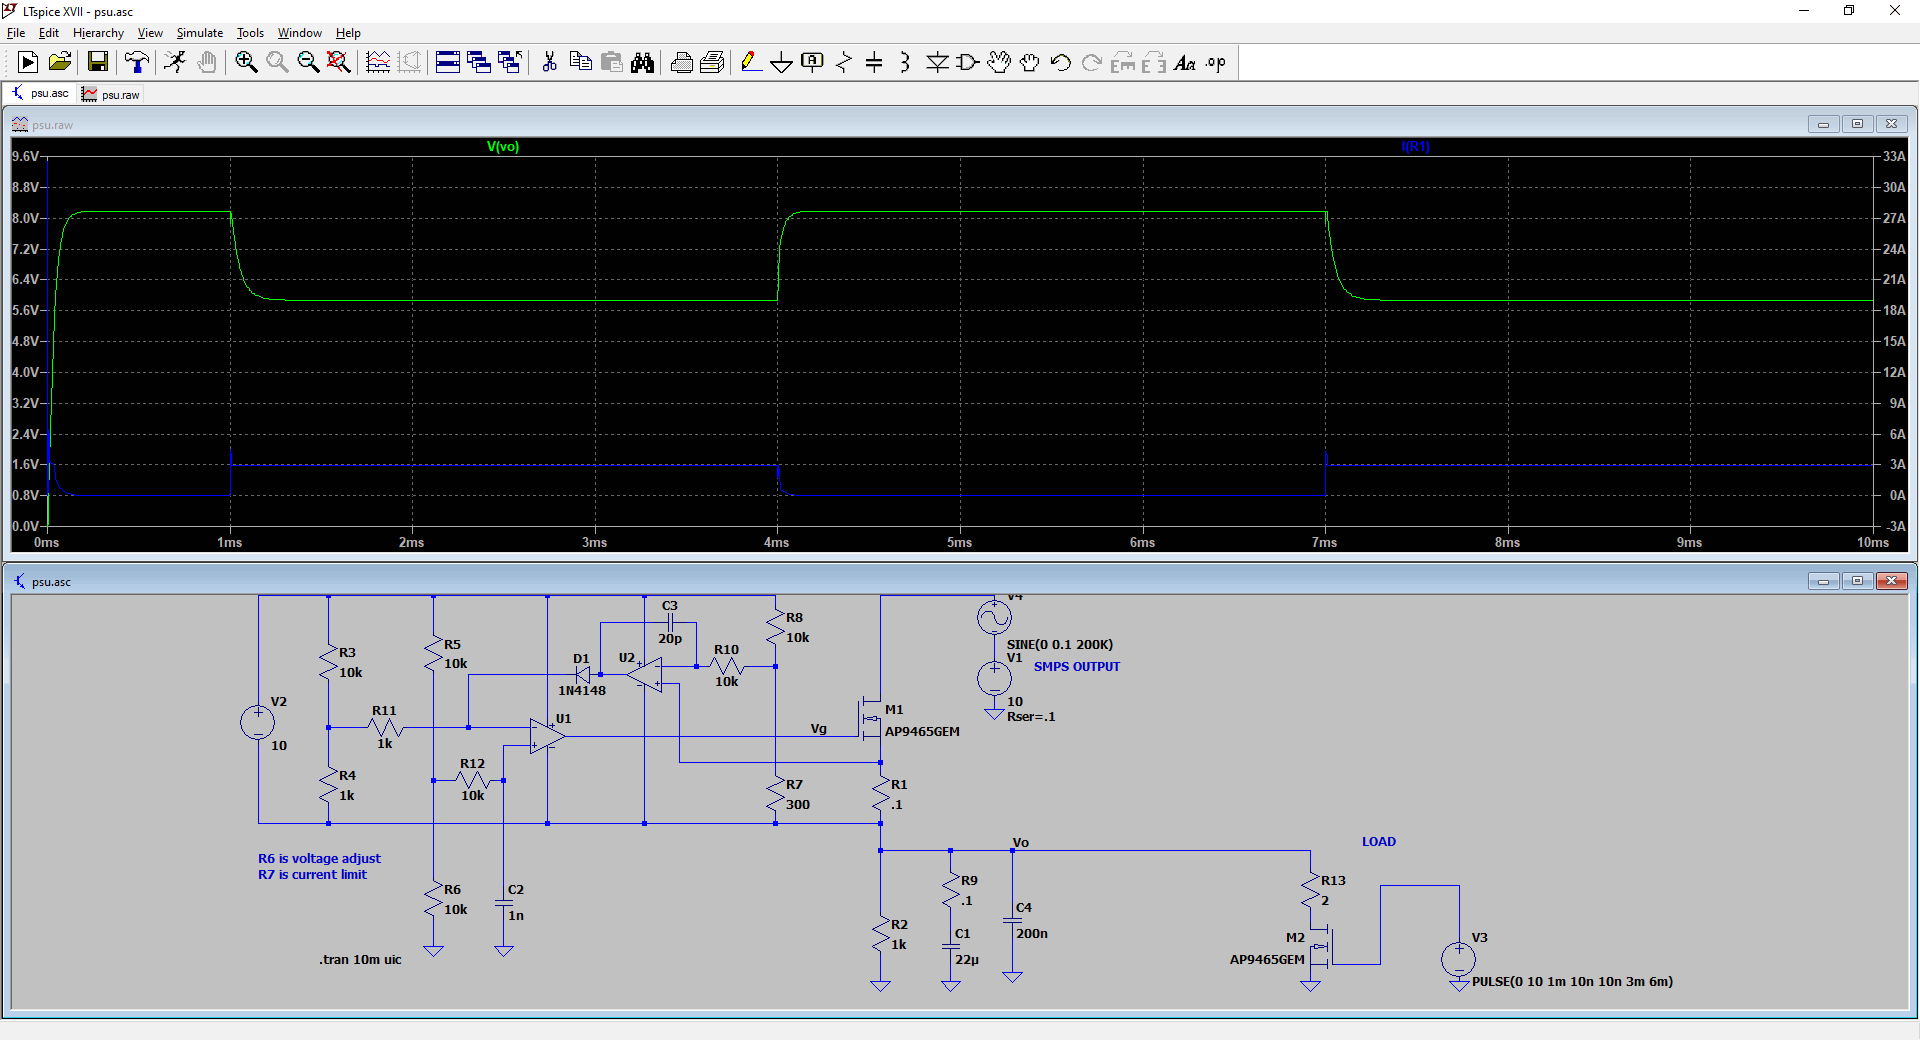Maximize the psu.raw plot window
1920x1040 pixels.
click(x=1857, y=124)
